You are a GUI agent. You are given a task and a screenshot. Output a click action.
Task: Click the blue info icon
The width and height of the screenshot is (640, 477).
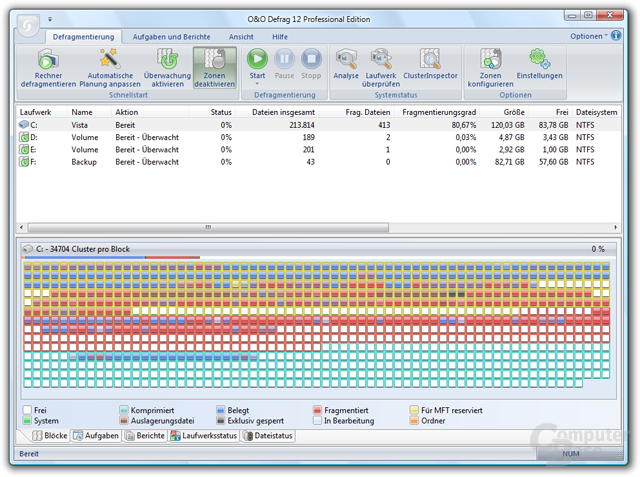coord(616,36)
